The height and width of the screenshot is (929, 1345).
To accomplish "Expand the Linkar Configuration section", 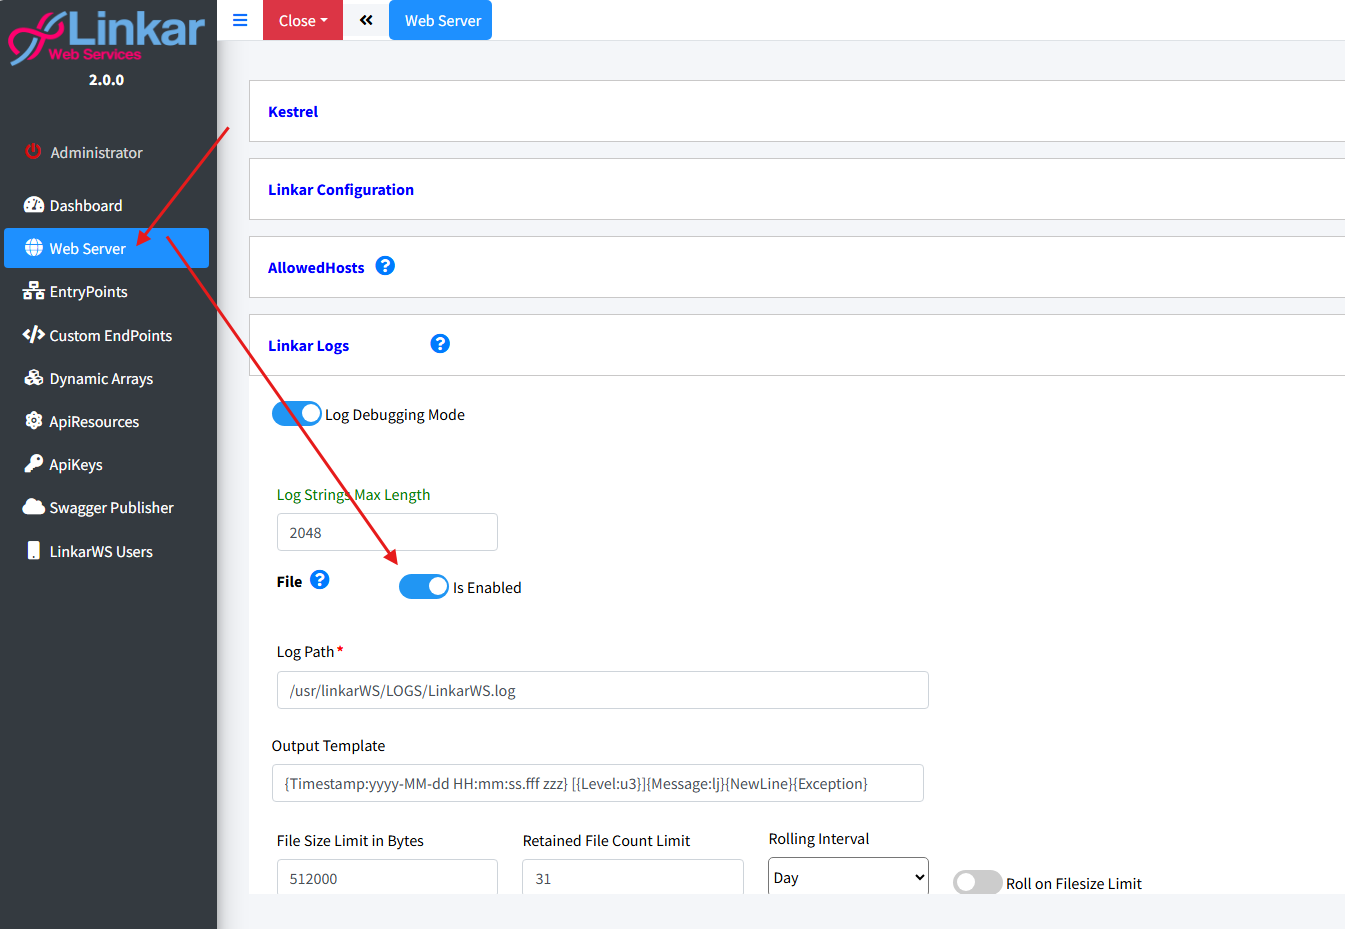I will coord(341,190).
